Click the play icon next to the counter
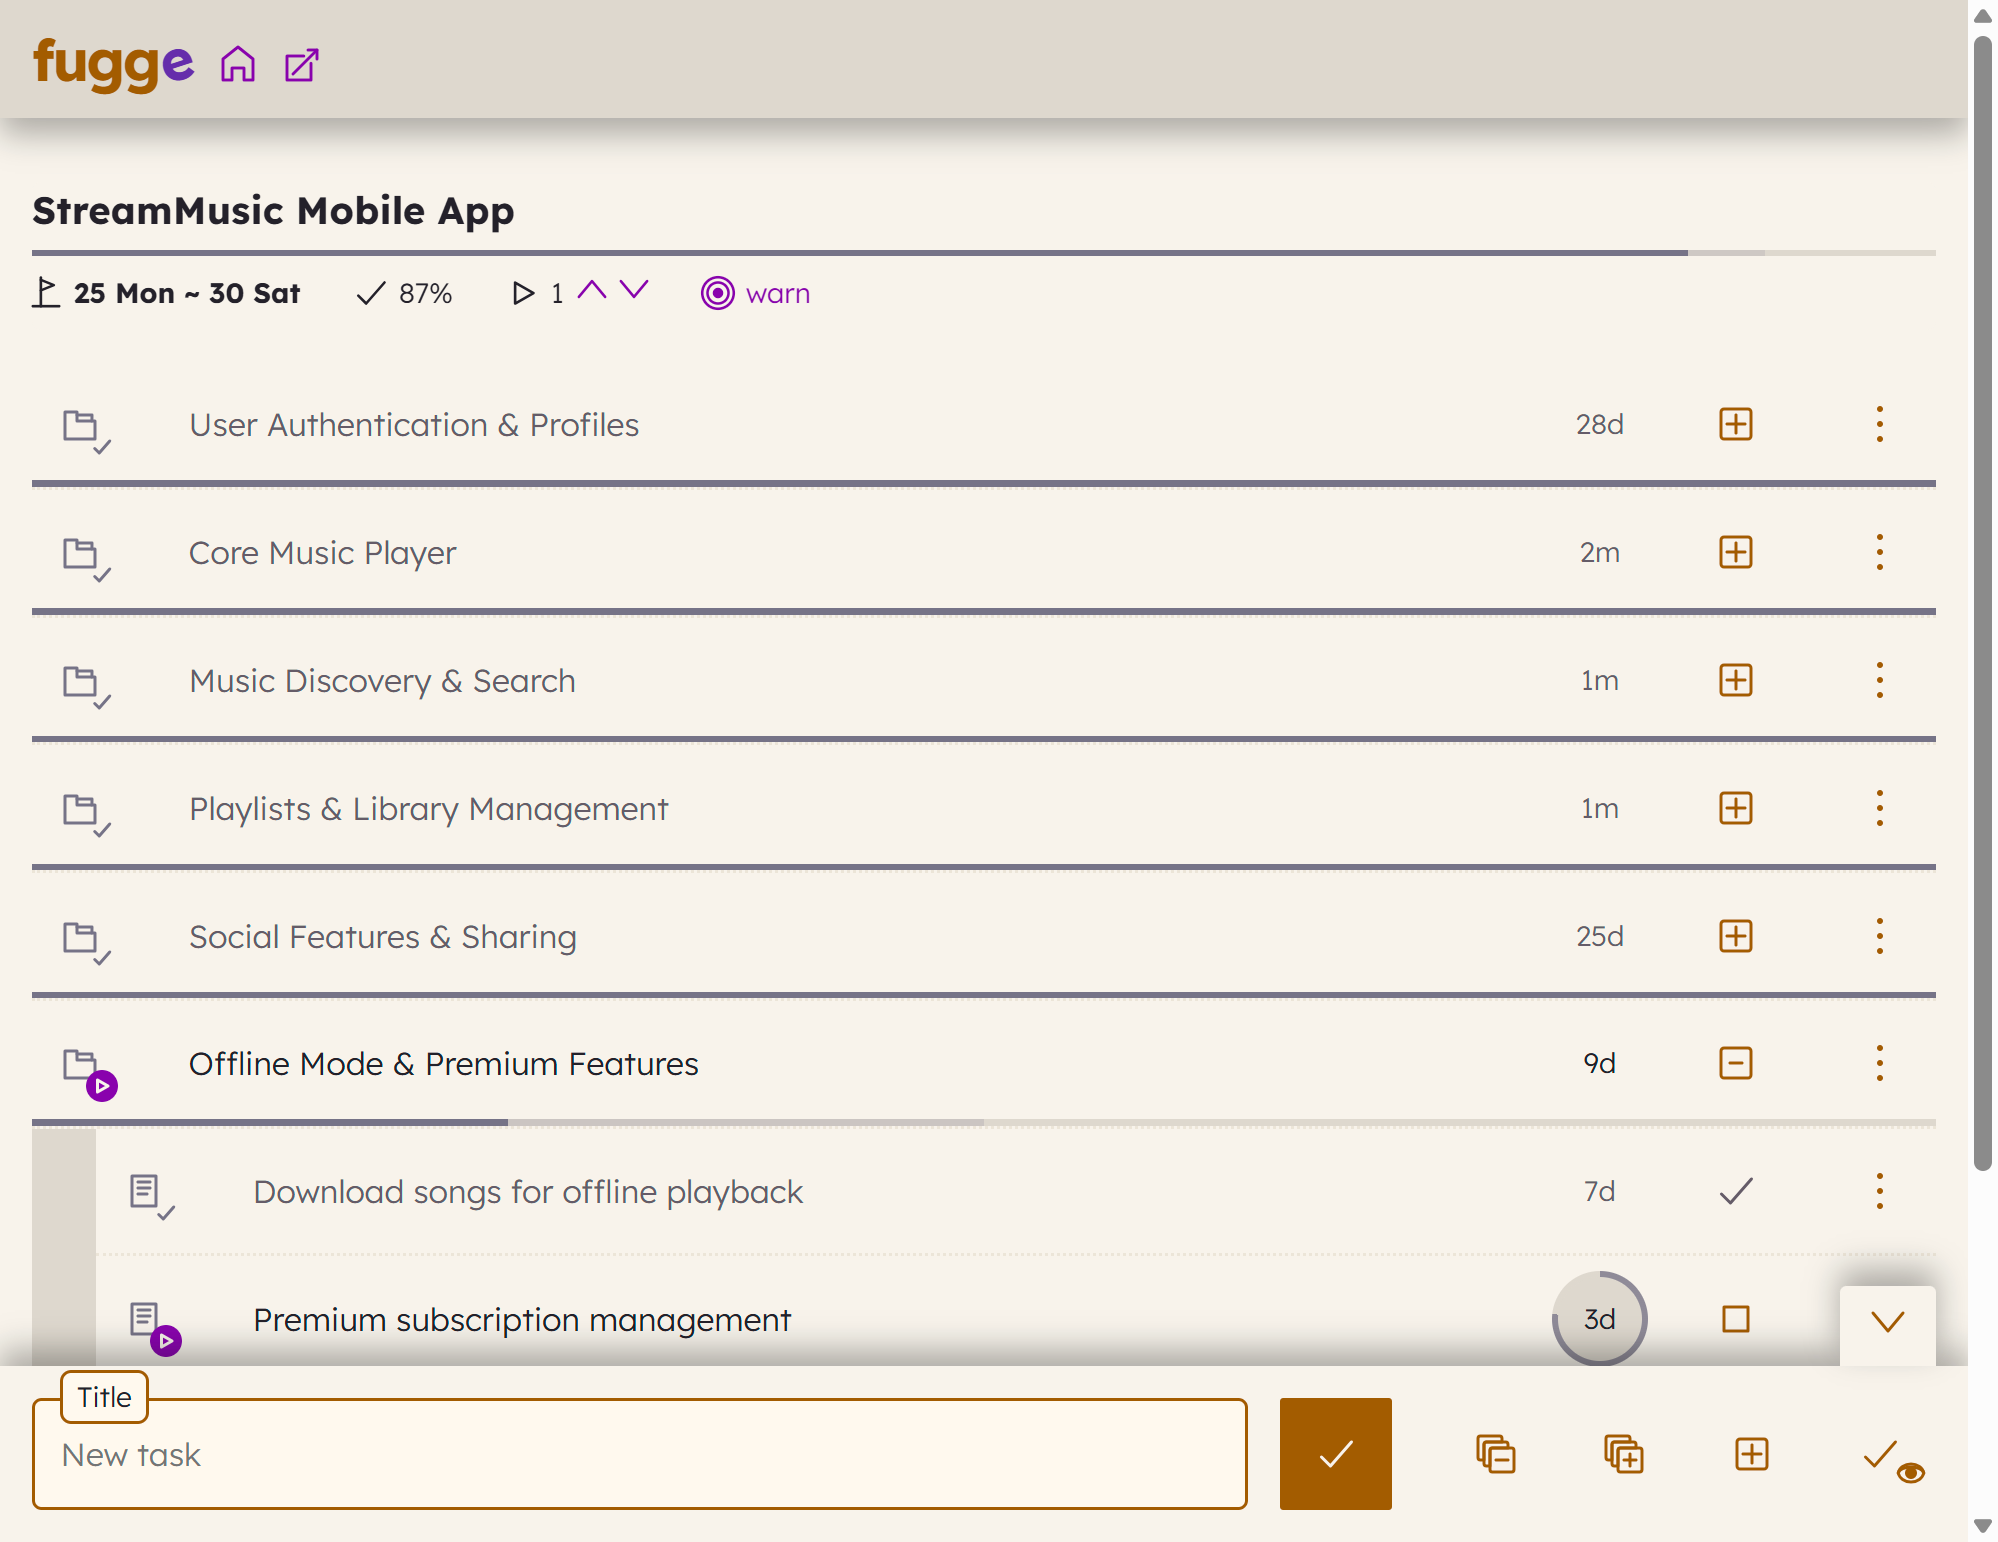The image size is (1998, 1542). [x=523, y=292]
